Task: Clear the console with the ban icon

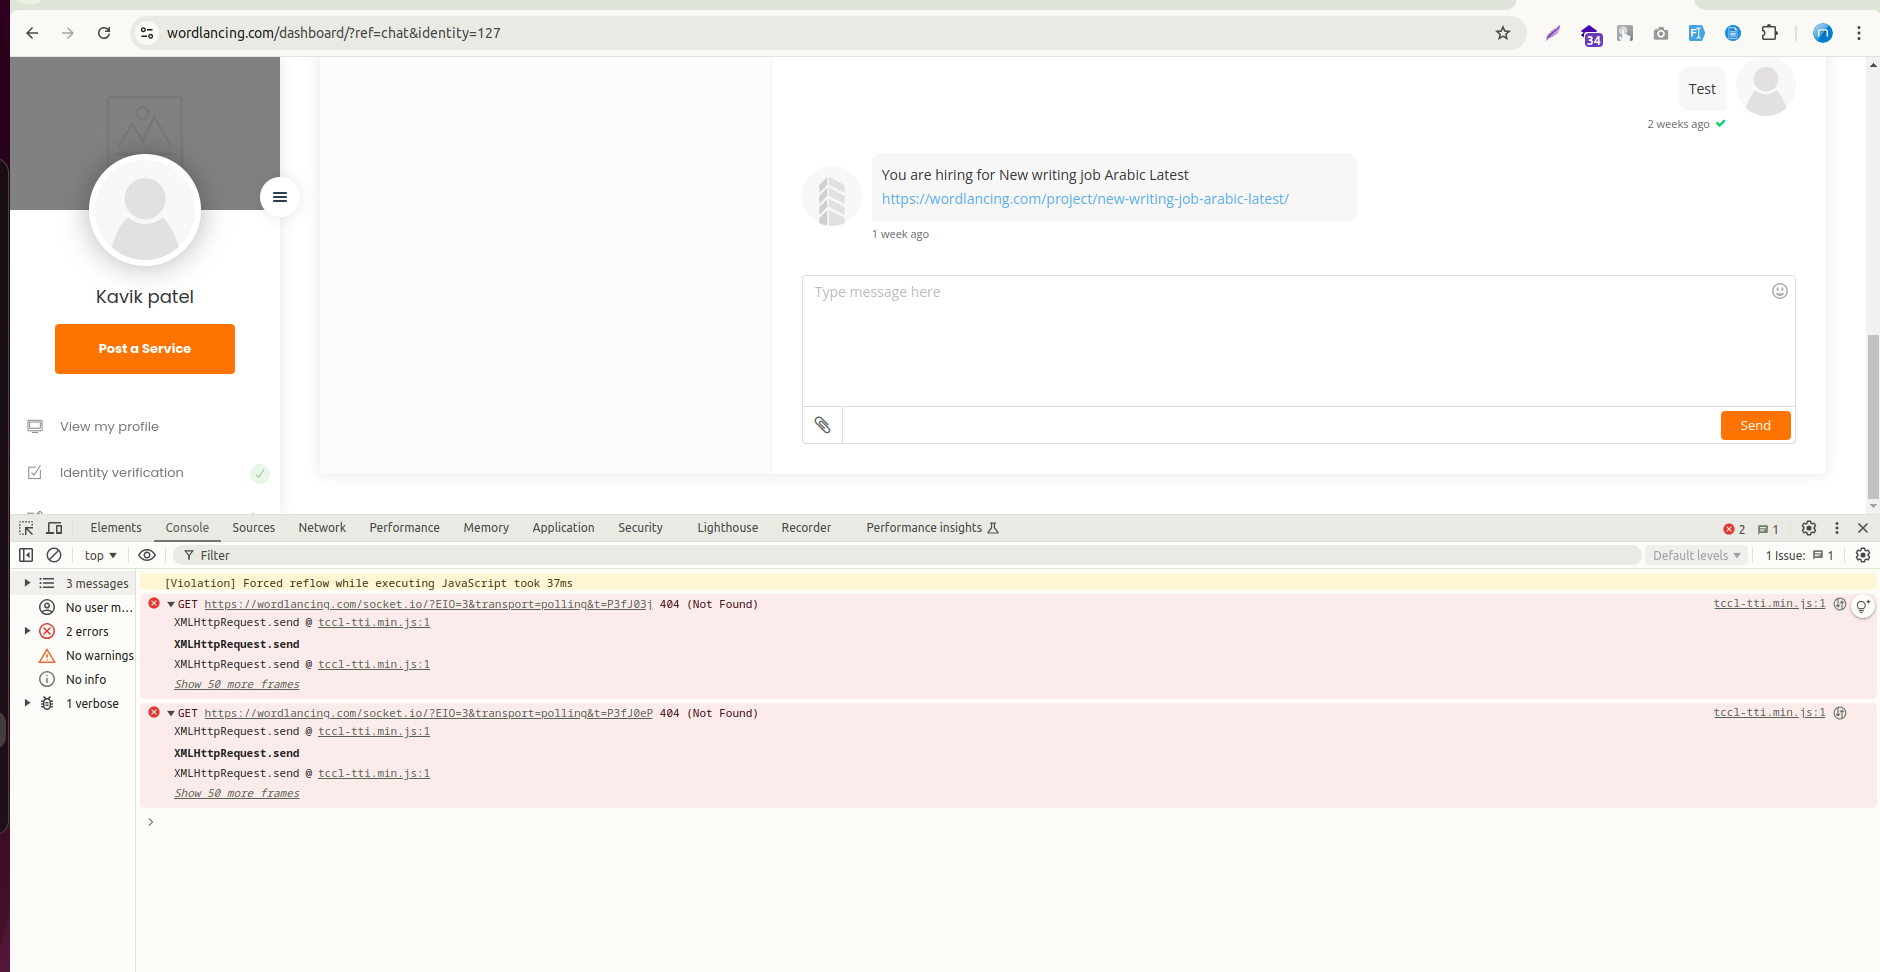Action: click(x=54, y=555)
